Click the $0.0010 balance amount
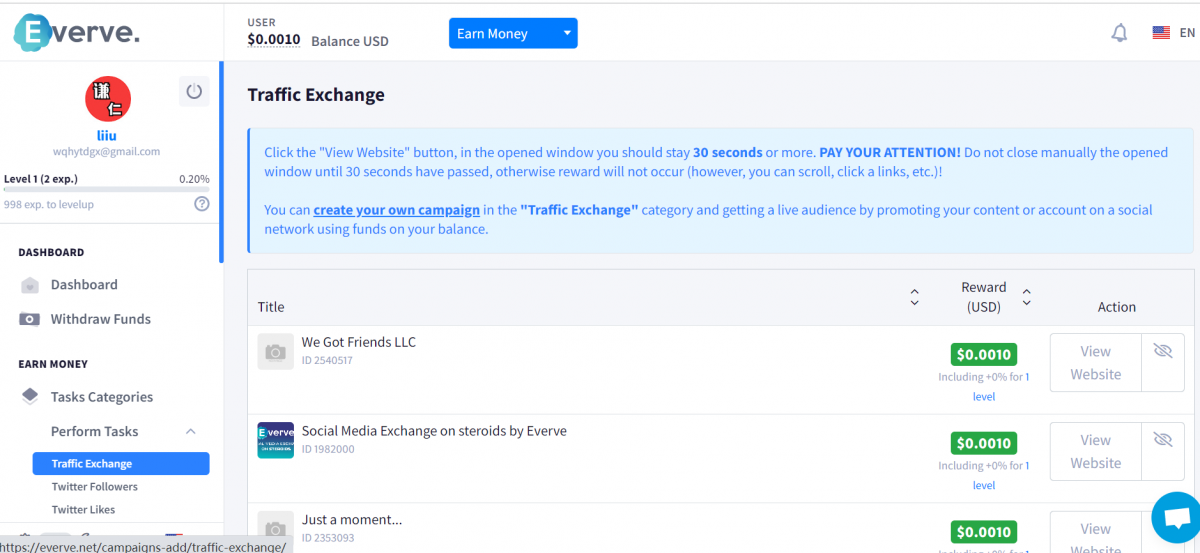This screenshot has width=1200, height=553. (x=274, y=40)
